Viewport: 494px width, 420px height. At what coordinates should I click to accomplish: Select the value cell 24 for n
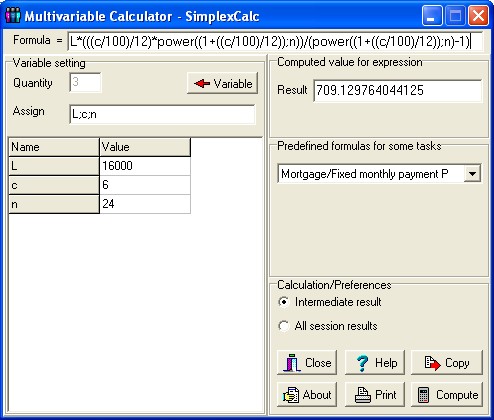click(145, 204)
